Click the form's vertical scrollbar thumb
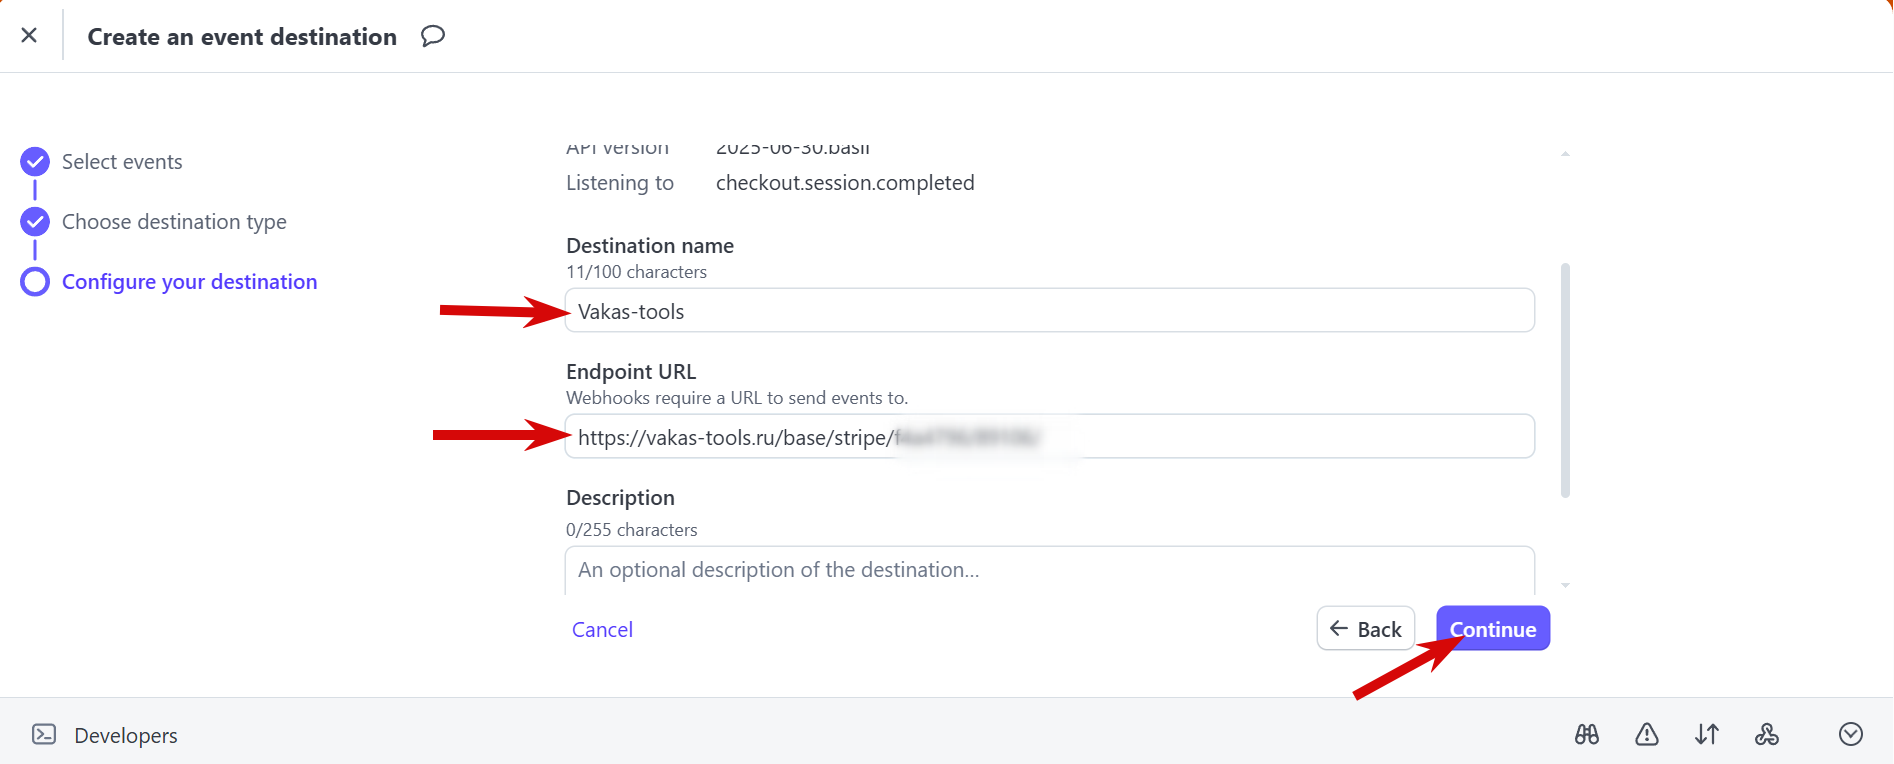 [1565, 380]
